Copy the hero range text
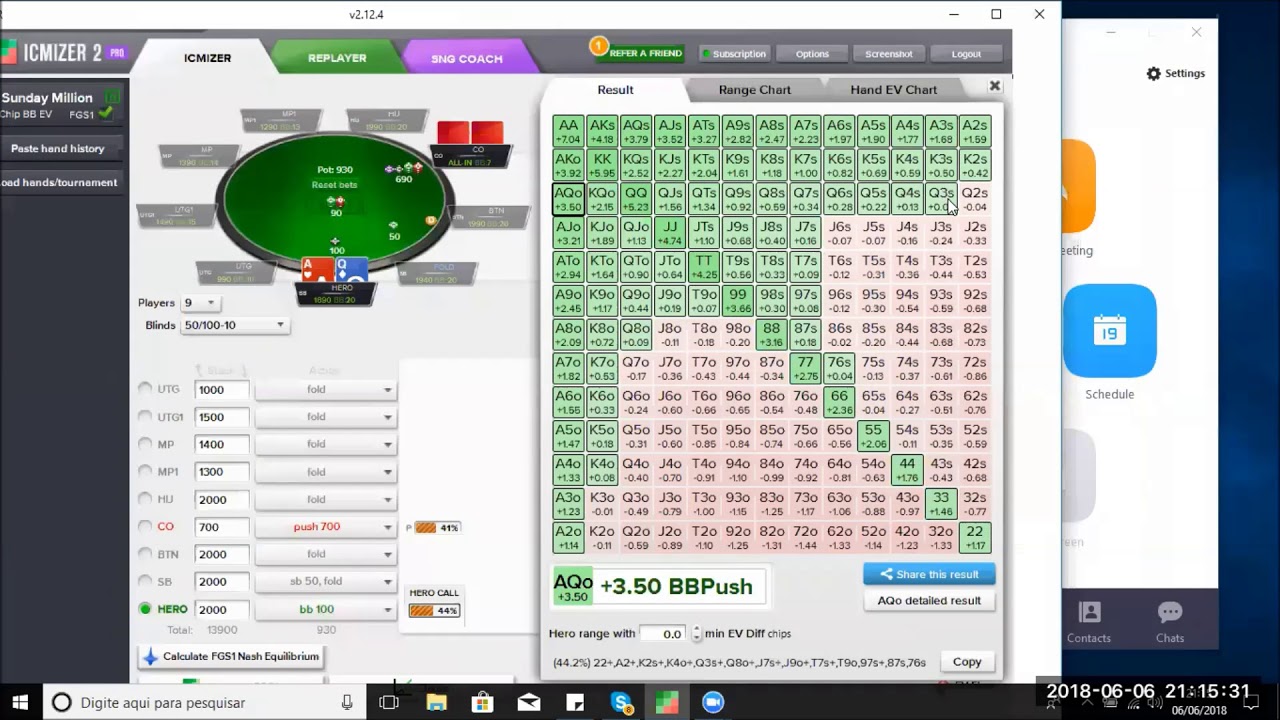 point(967,662)
